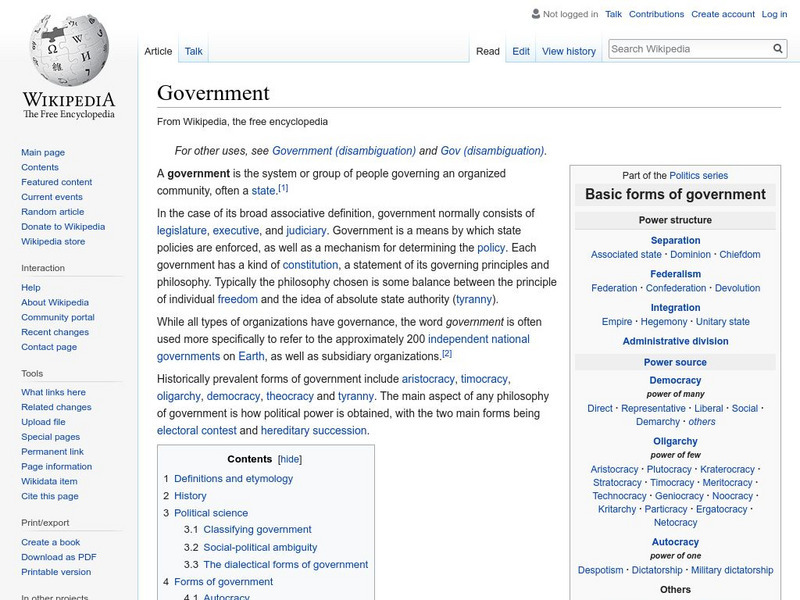
Task: Open Contact page link
Action: [x=49, y=346]
